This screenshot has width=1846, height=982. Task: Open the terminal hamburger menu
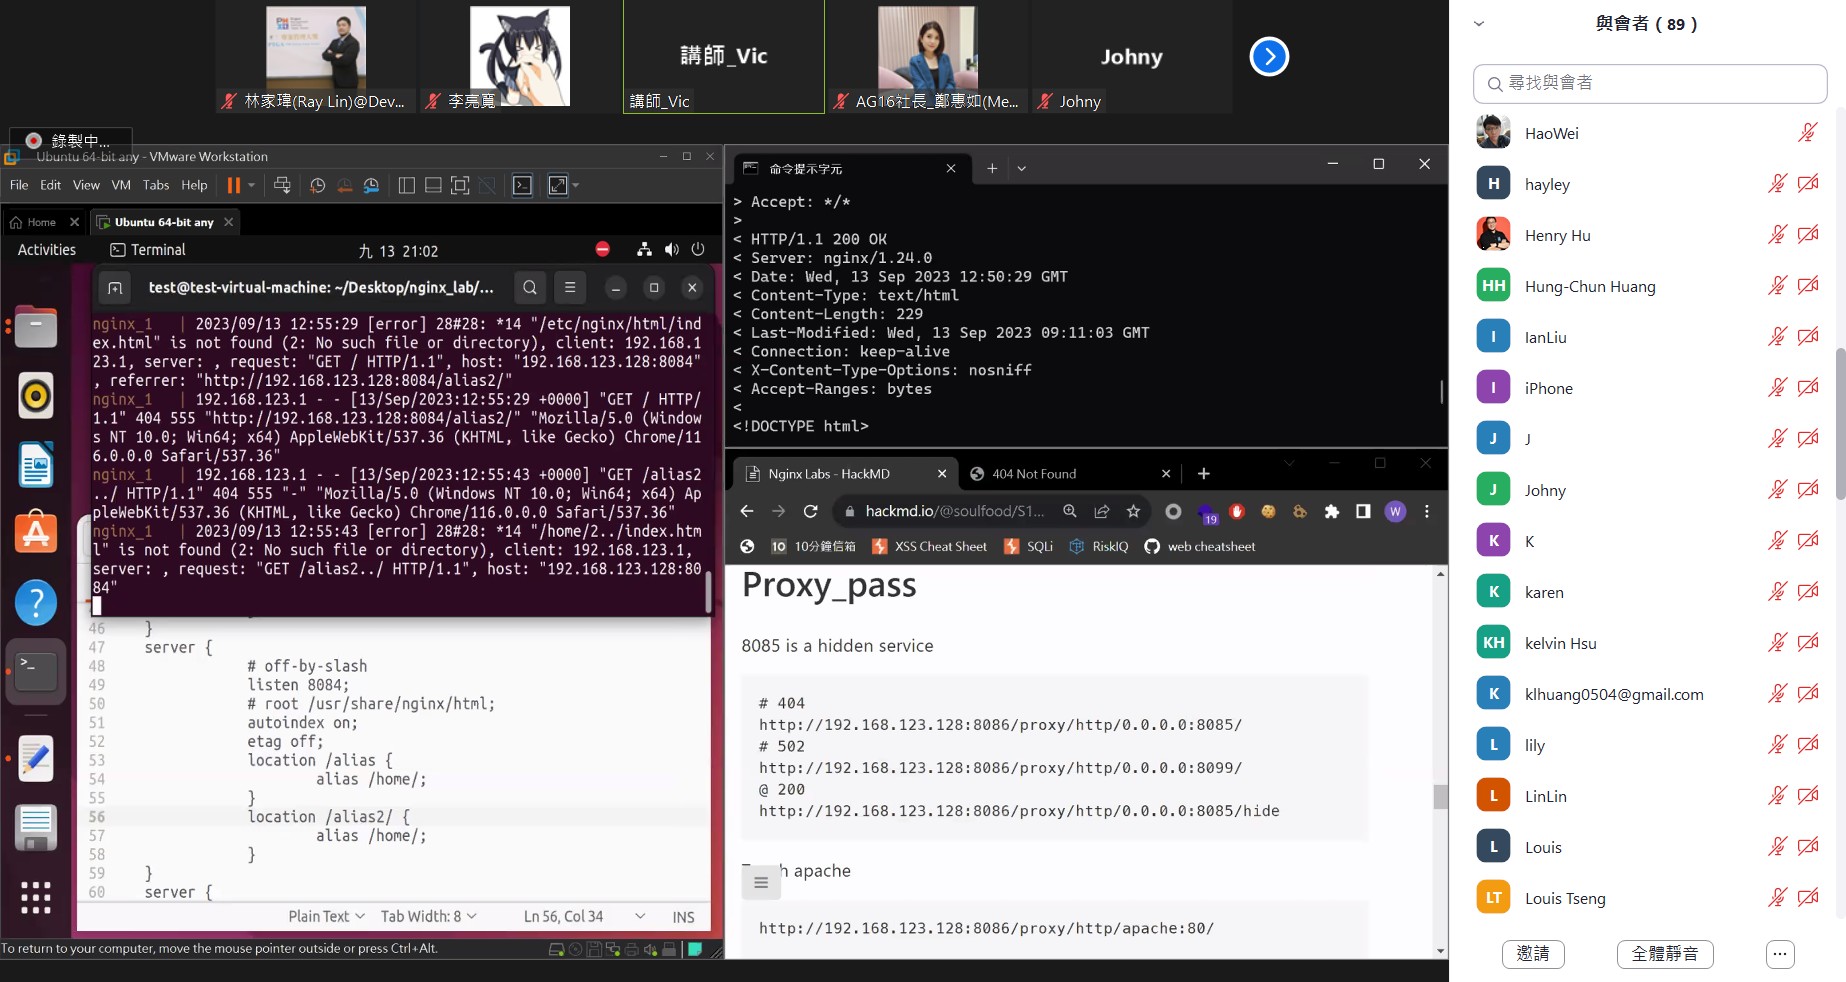(x=570, y=288)
